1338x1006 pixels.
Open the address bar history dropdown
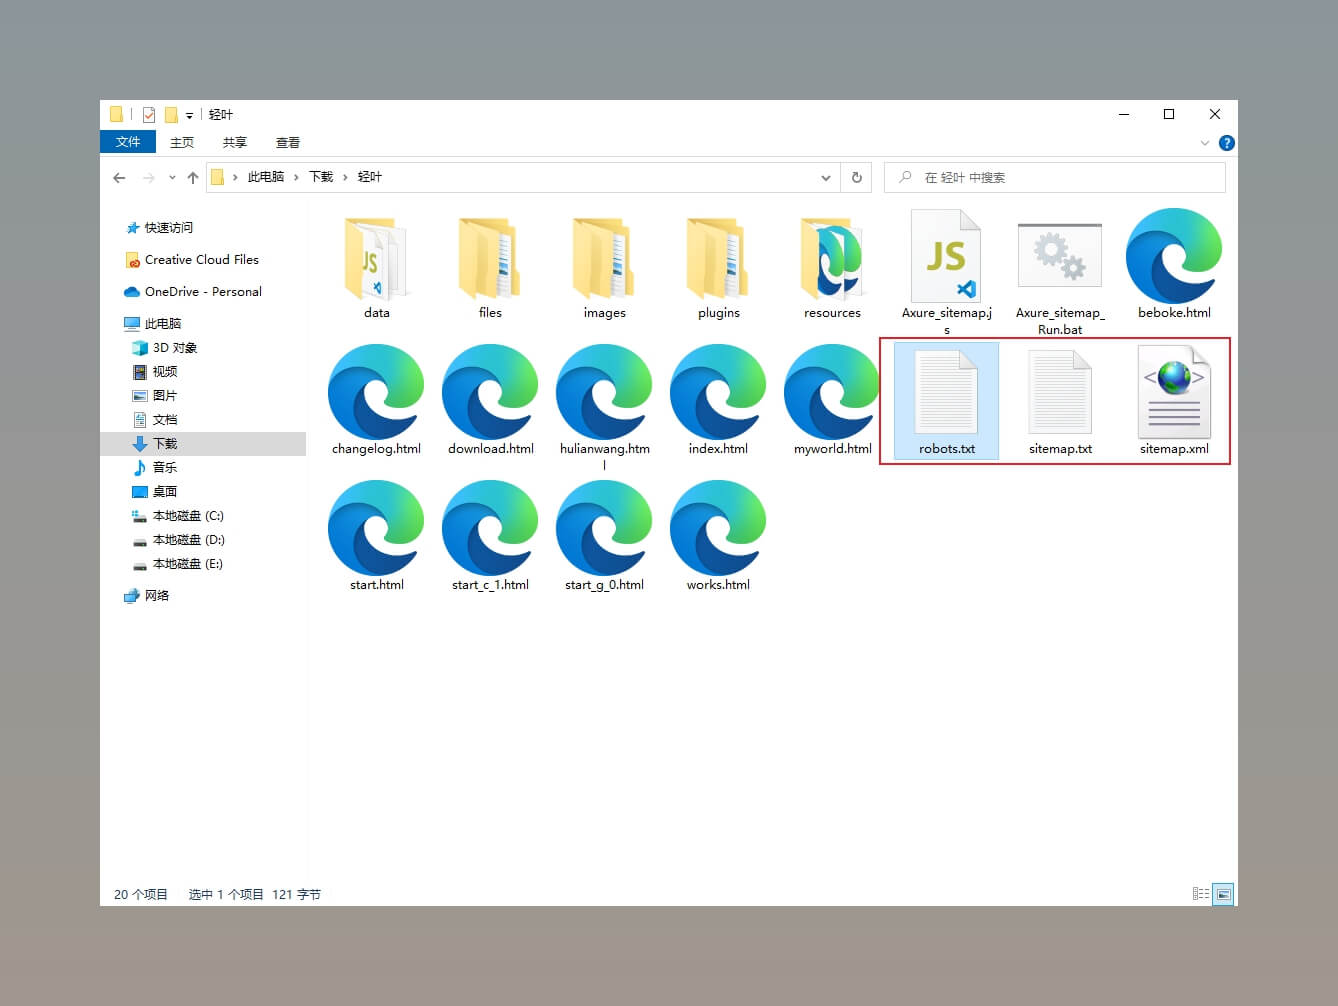tap(826, 177)
